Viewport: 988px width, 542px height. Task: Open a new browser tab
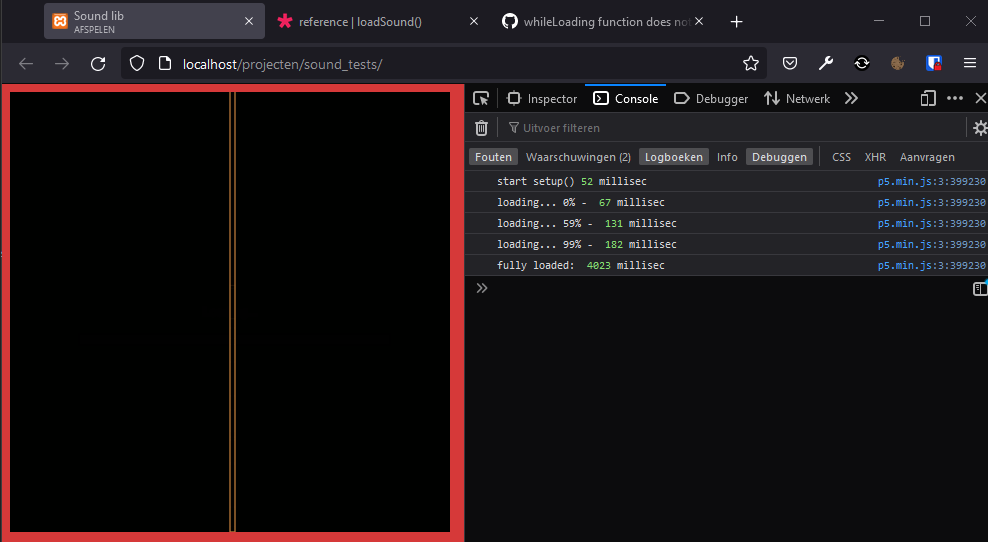click(x=736, y=22)
